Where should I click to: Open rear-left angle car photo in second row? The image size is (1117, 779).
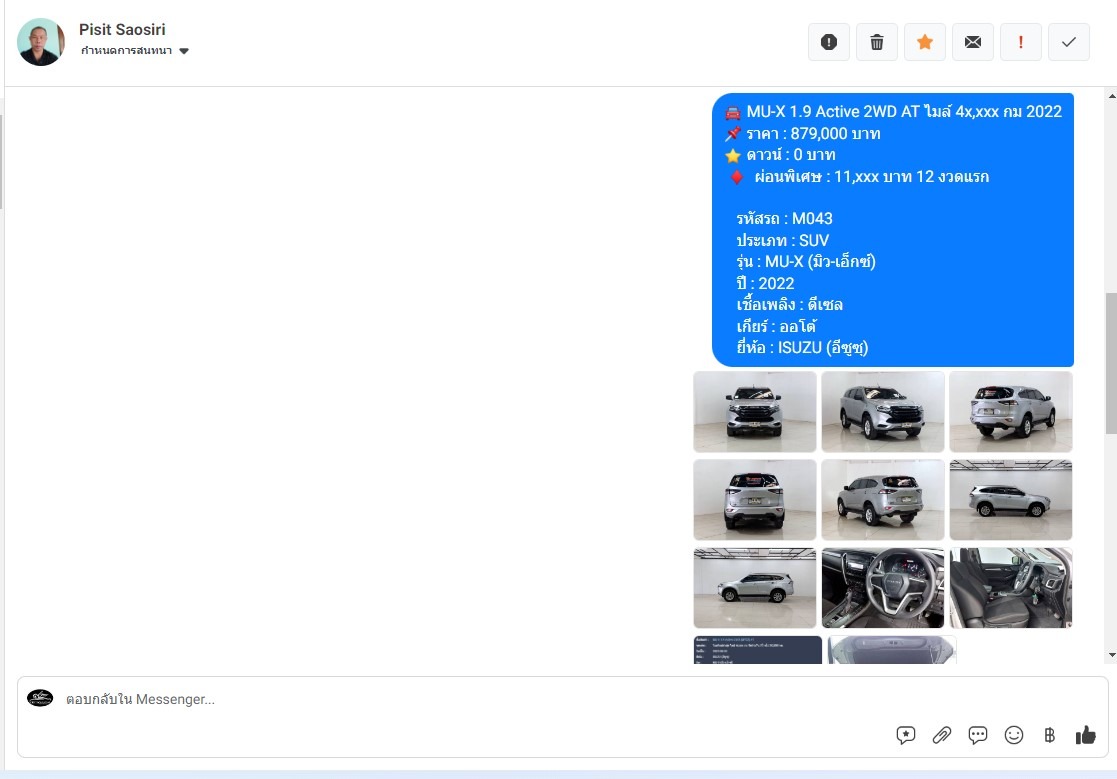tap(883, 500)
